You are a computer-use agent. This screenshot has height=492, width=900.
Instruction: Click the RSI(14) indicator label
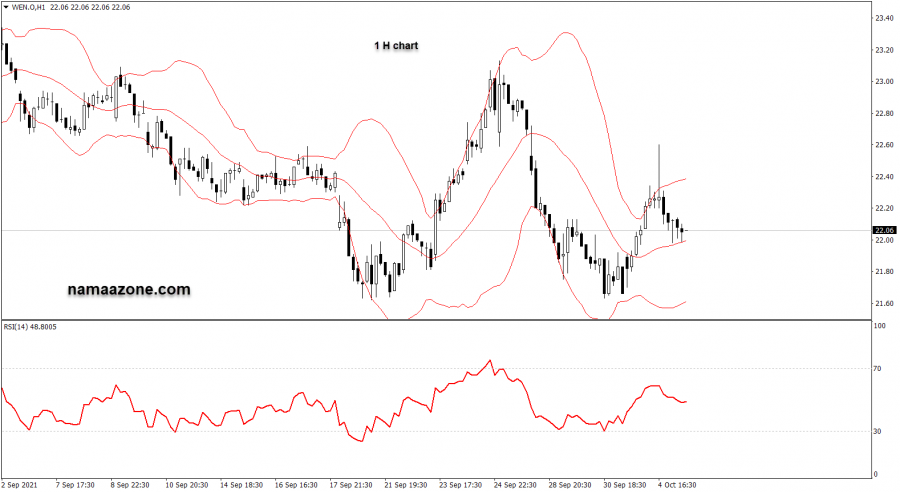pyautogui.click(x=31, y=326)
